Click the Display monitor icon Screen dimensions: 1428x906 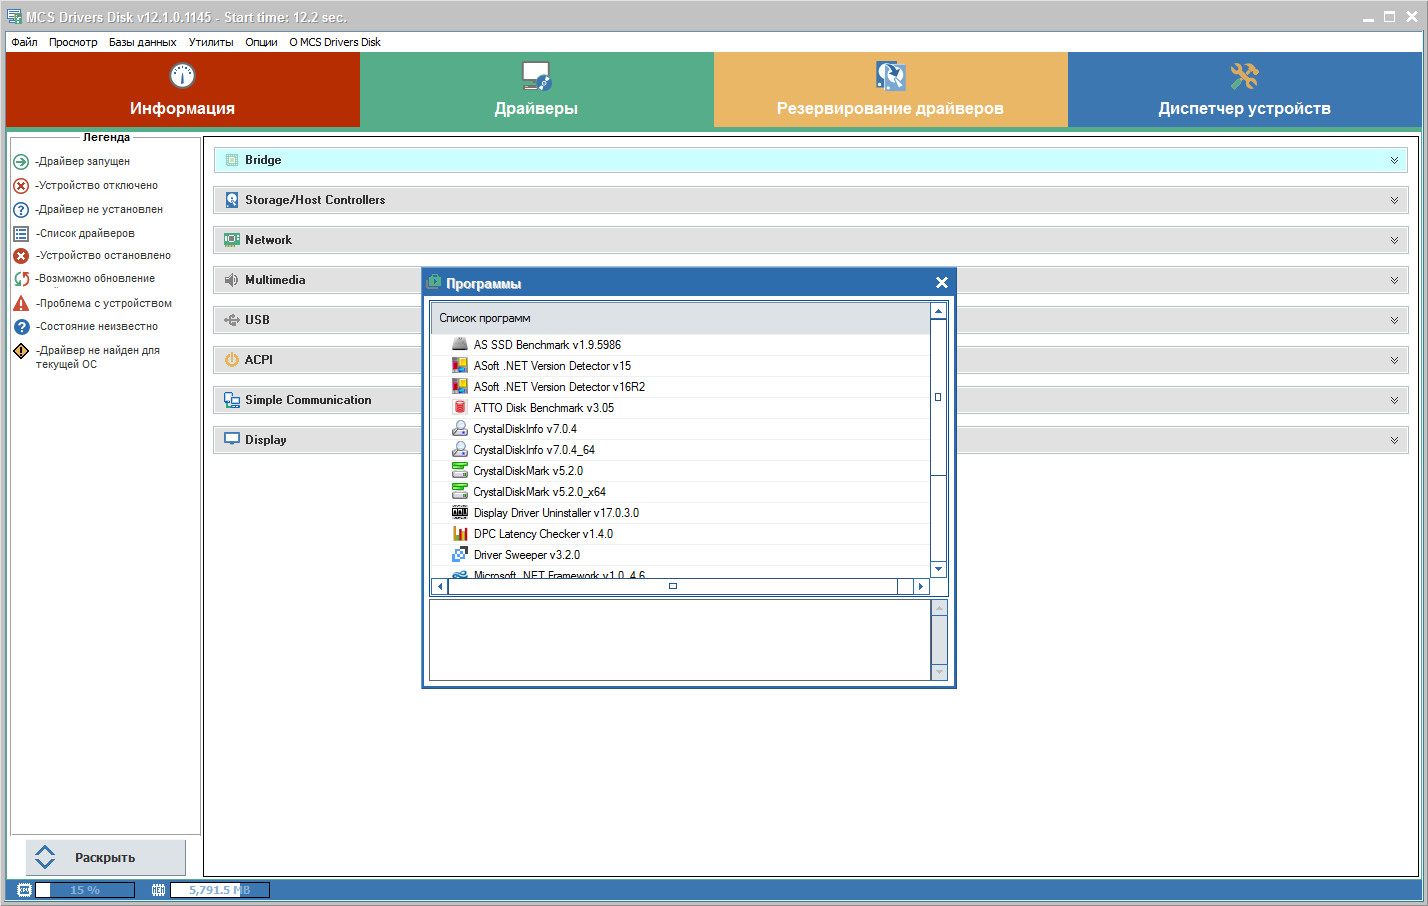tap(232, 439)
